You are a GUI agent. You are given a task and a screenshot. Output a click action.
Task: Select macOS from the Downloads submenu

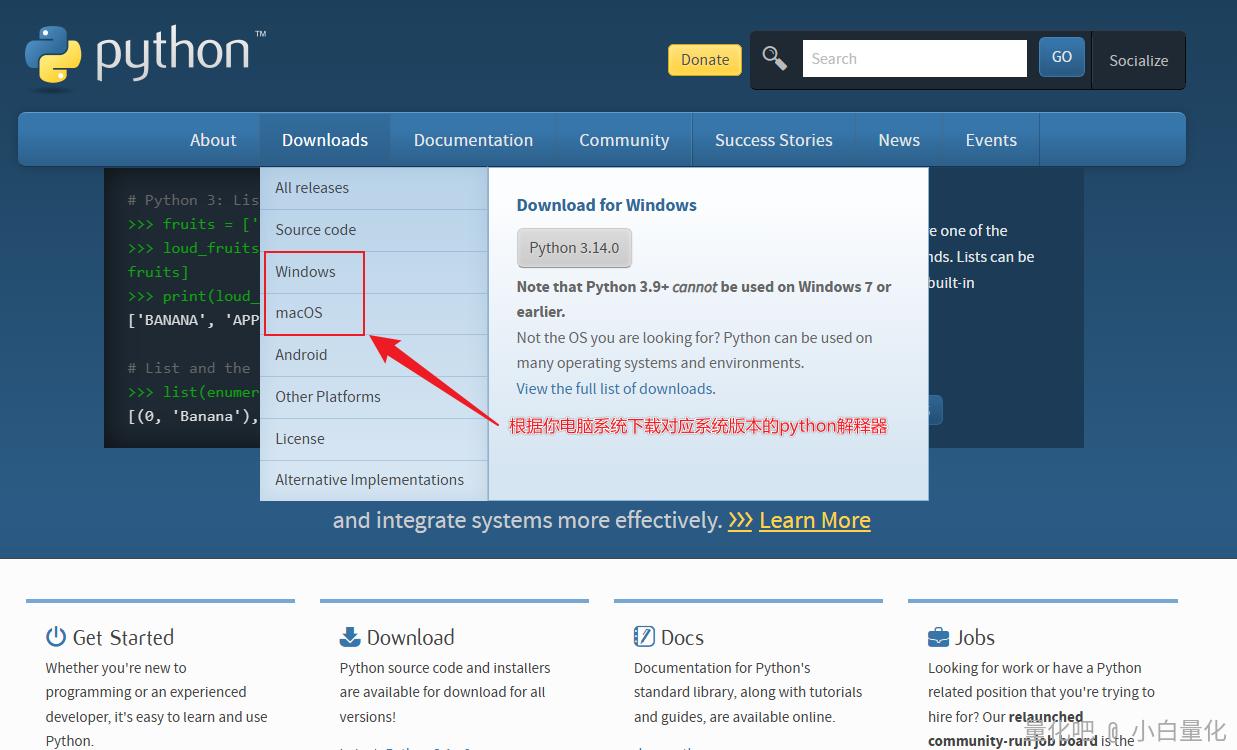299,313
